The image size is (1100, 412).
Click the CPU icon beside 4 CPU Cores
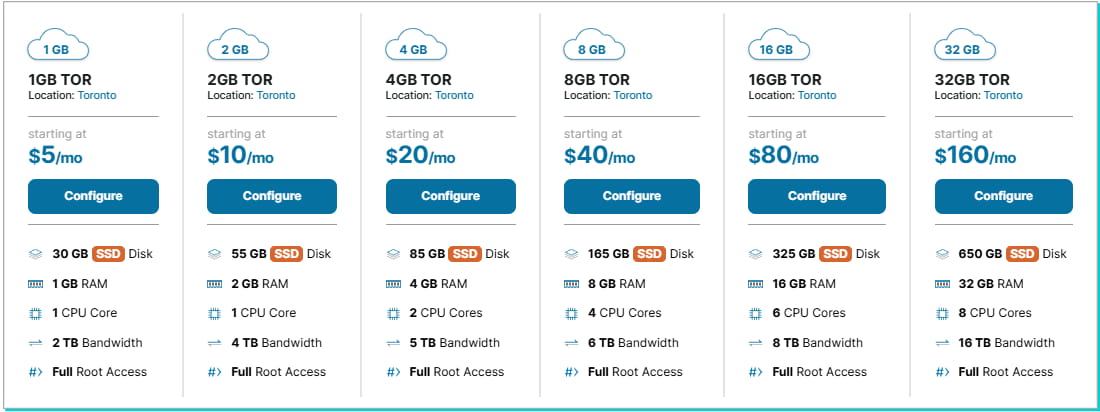coord(571,313)
